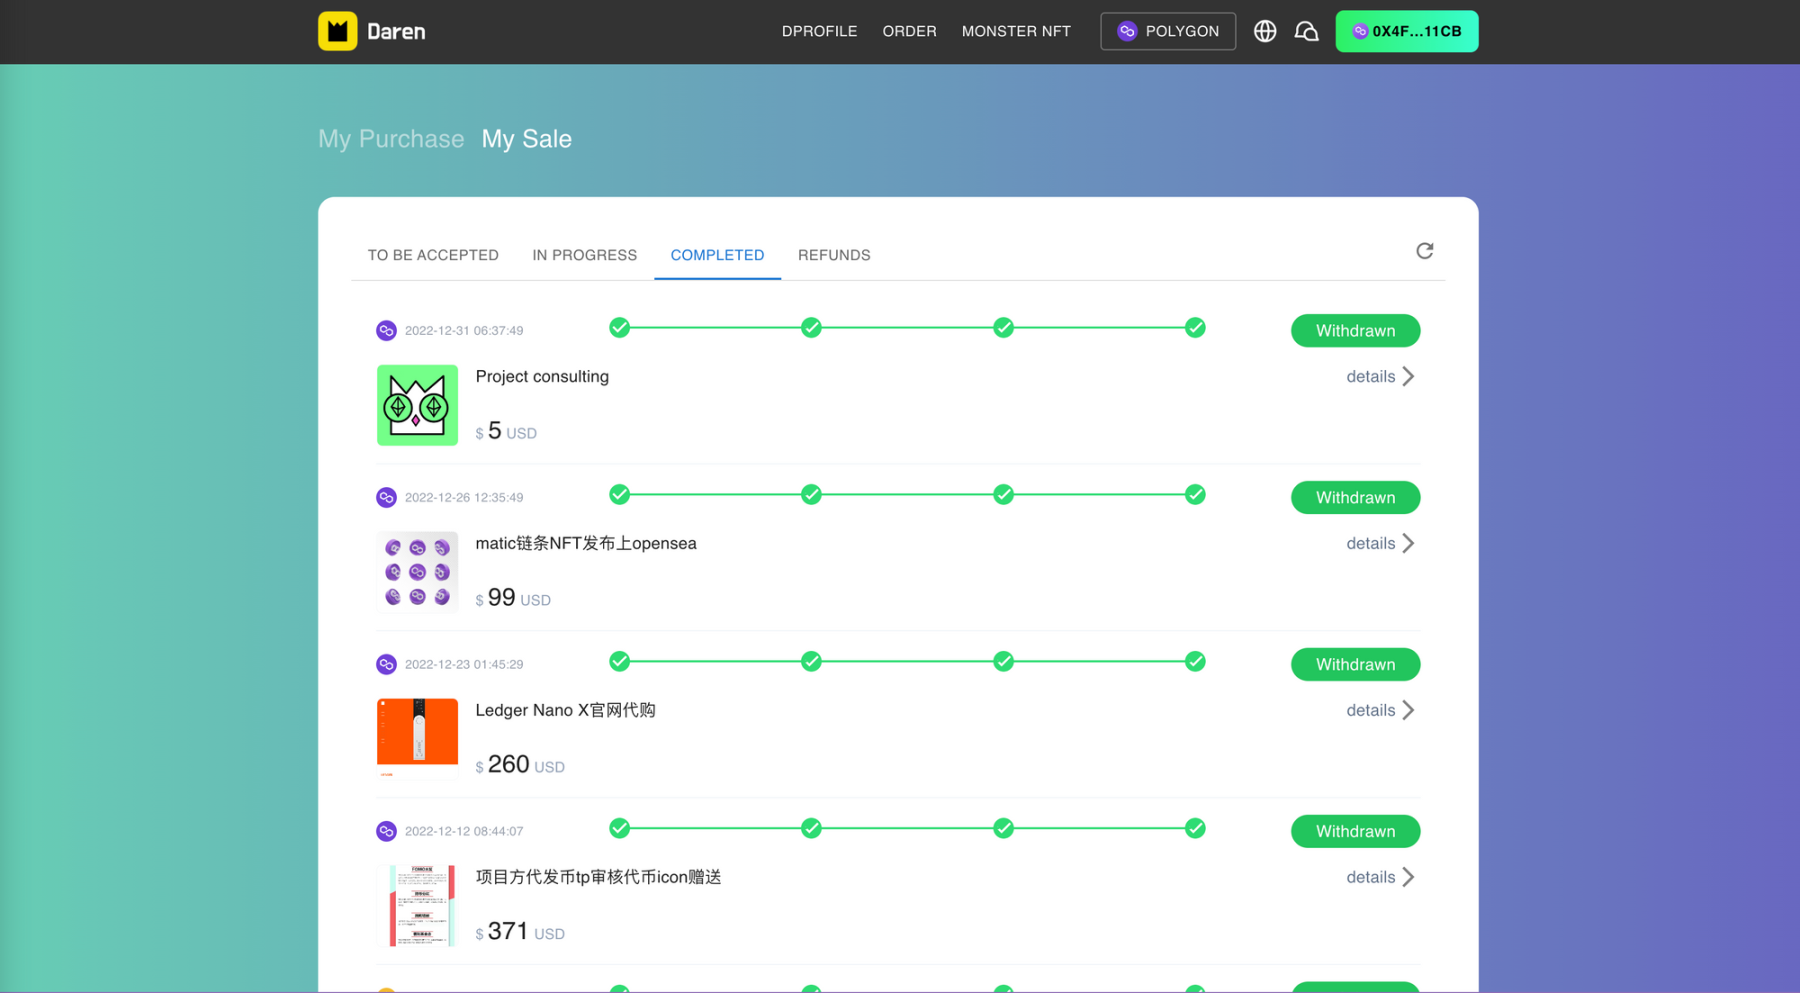Switch to the REFUNDS tab
The height and width of the screenshot is (993, 1800).
click(834, 255)
